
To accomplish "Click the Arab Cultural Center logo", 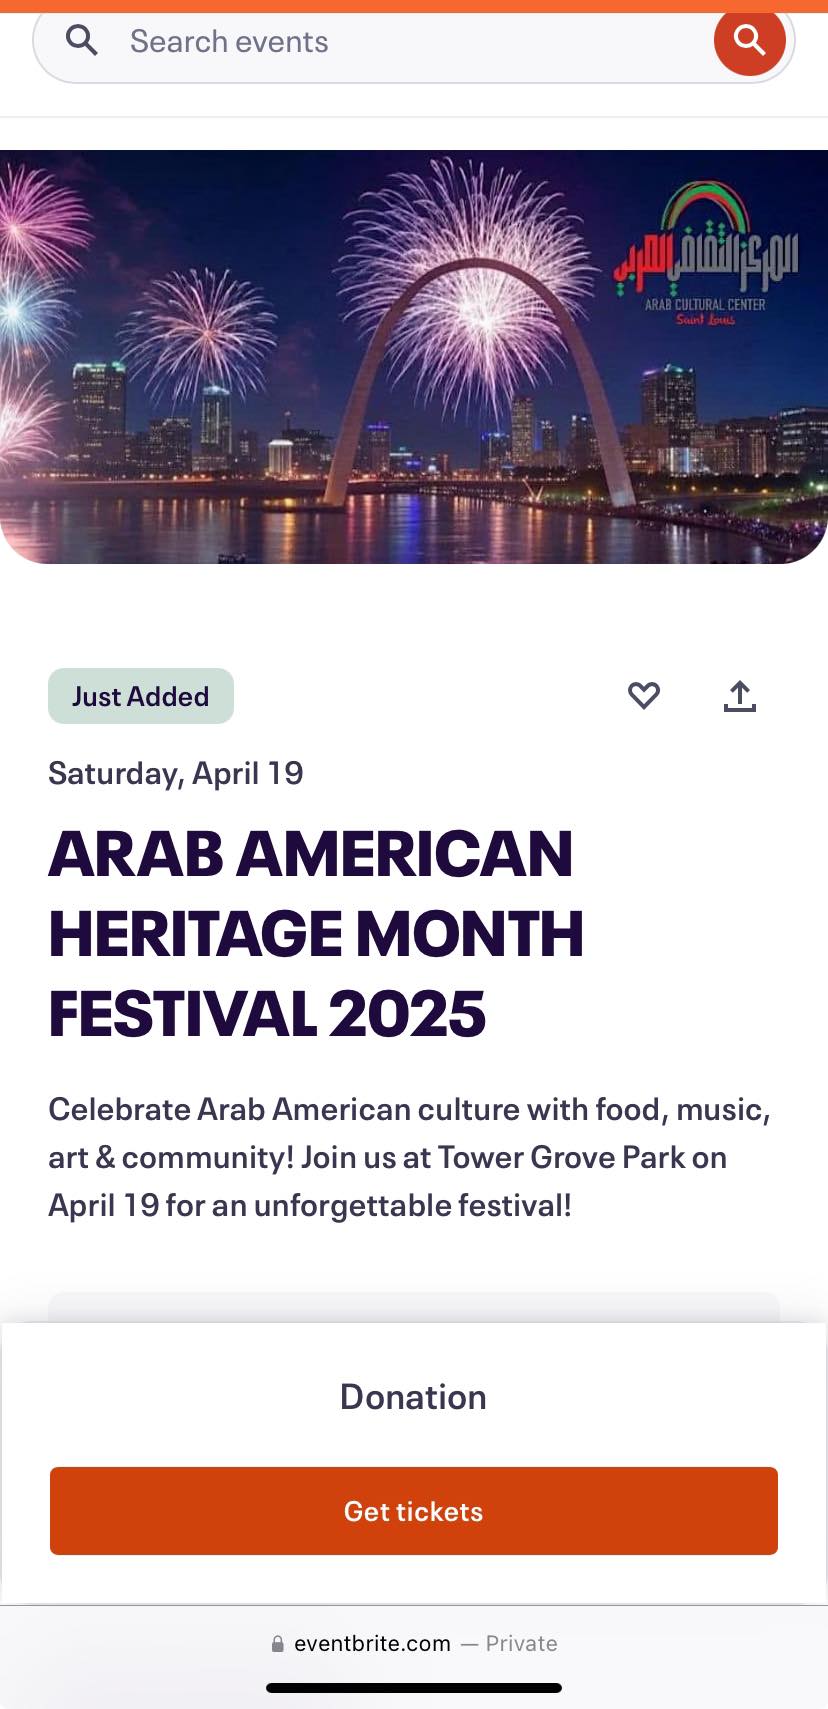I will coord(706,256).
